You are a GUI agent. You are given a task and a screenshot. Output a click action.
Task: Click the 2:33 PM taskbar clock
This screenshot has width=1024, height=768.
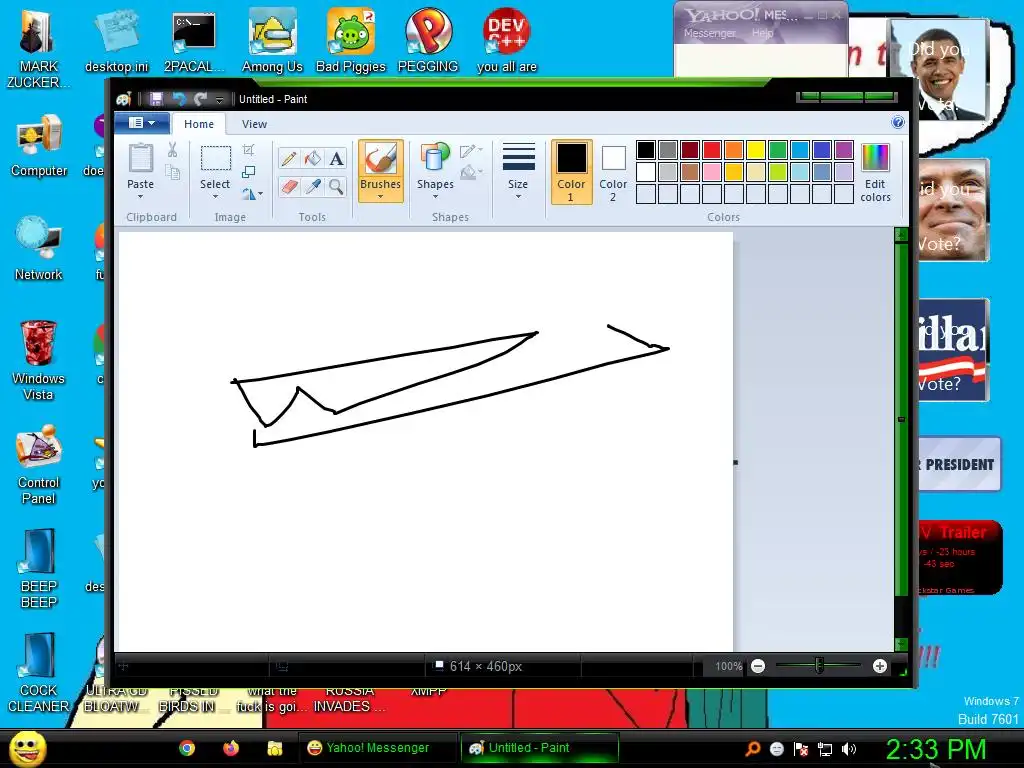[x=935, y=749]
